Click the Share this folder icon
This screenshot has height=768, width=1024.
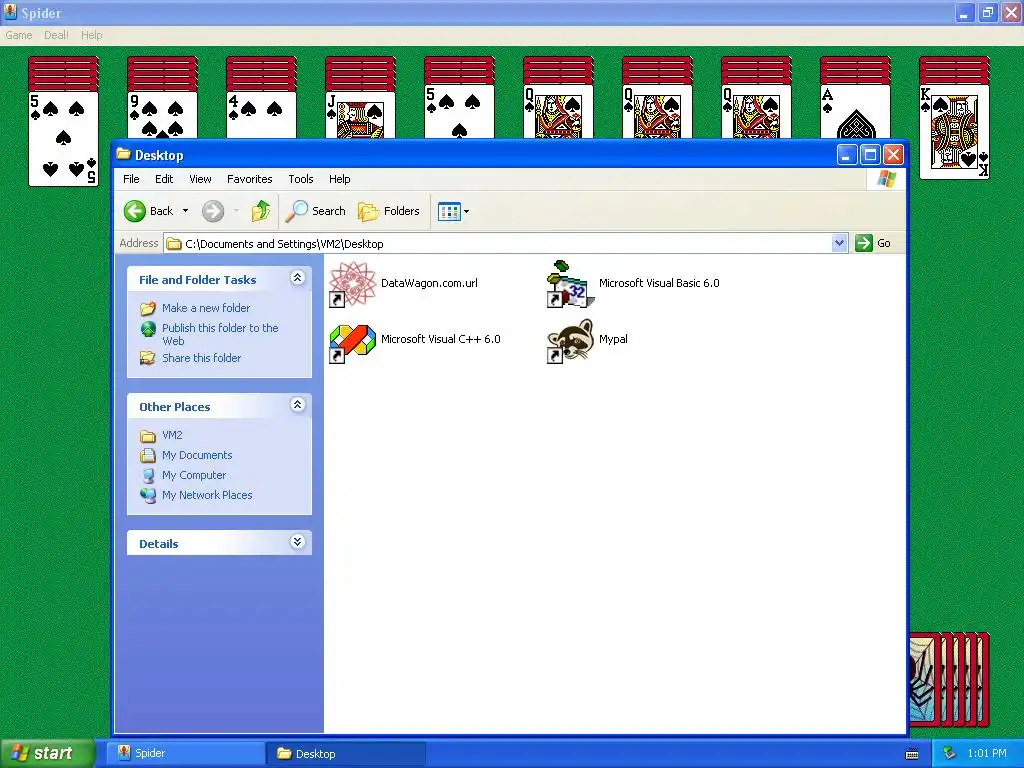148,358
